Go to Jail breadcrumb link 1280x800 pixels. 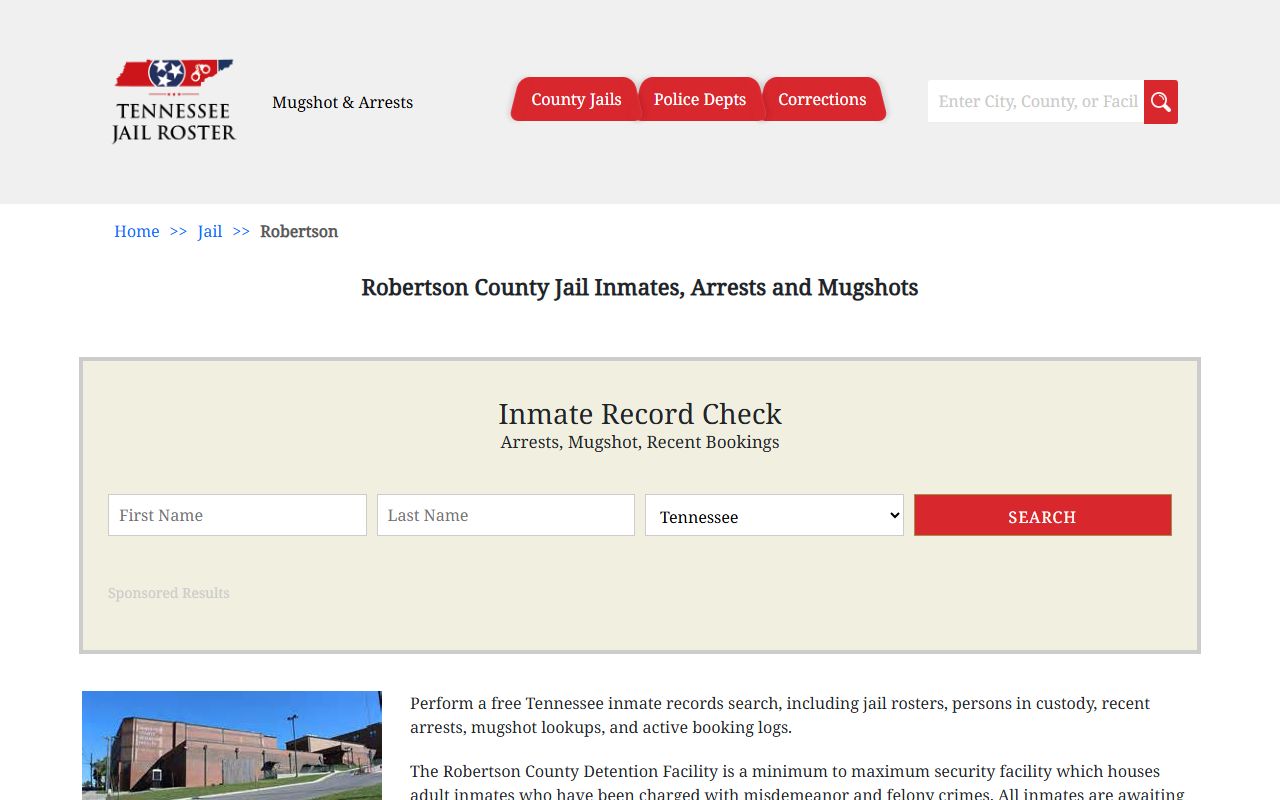(210, 231)
